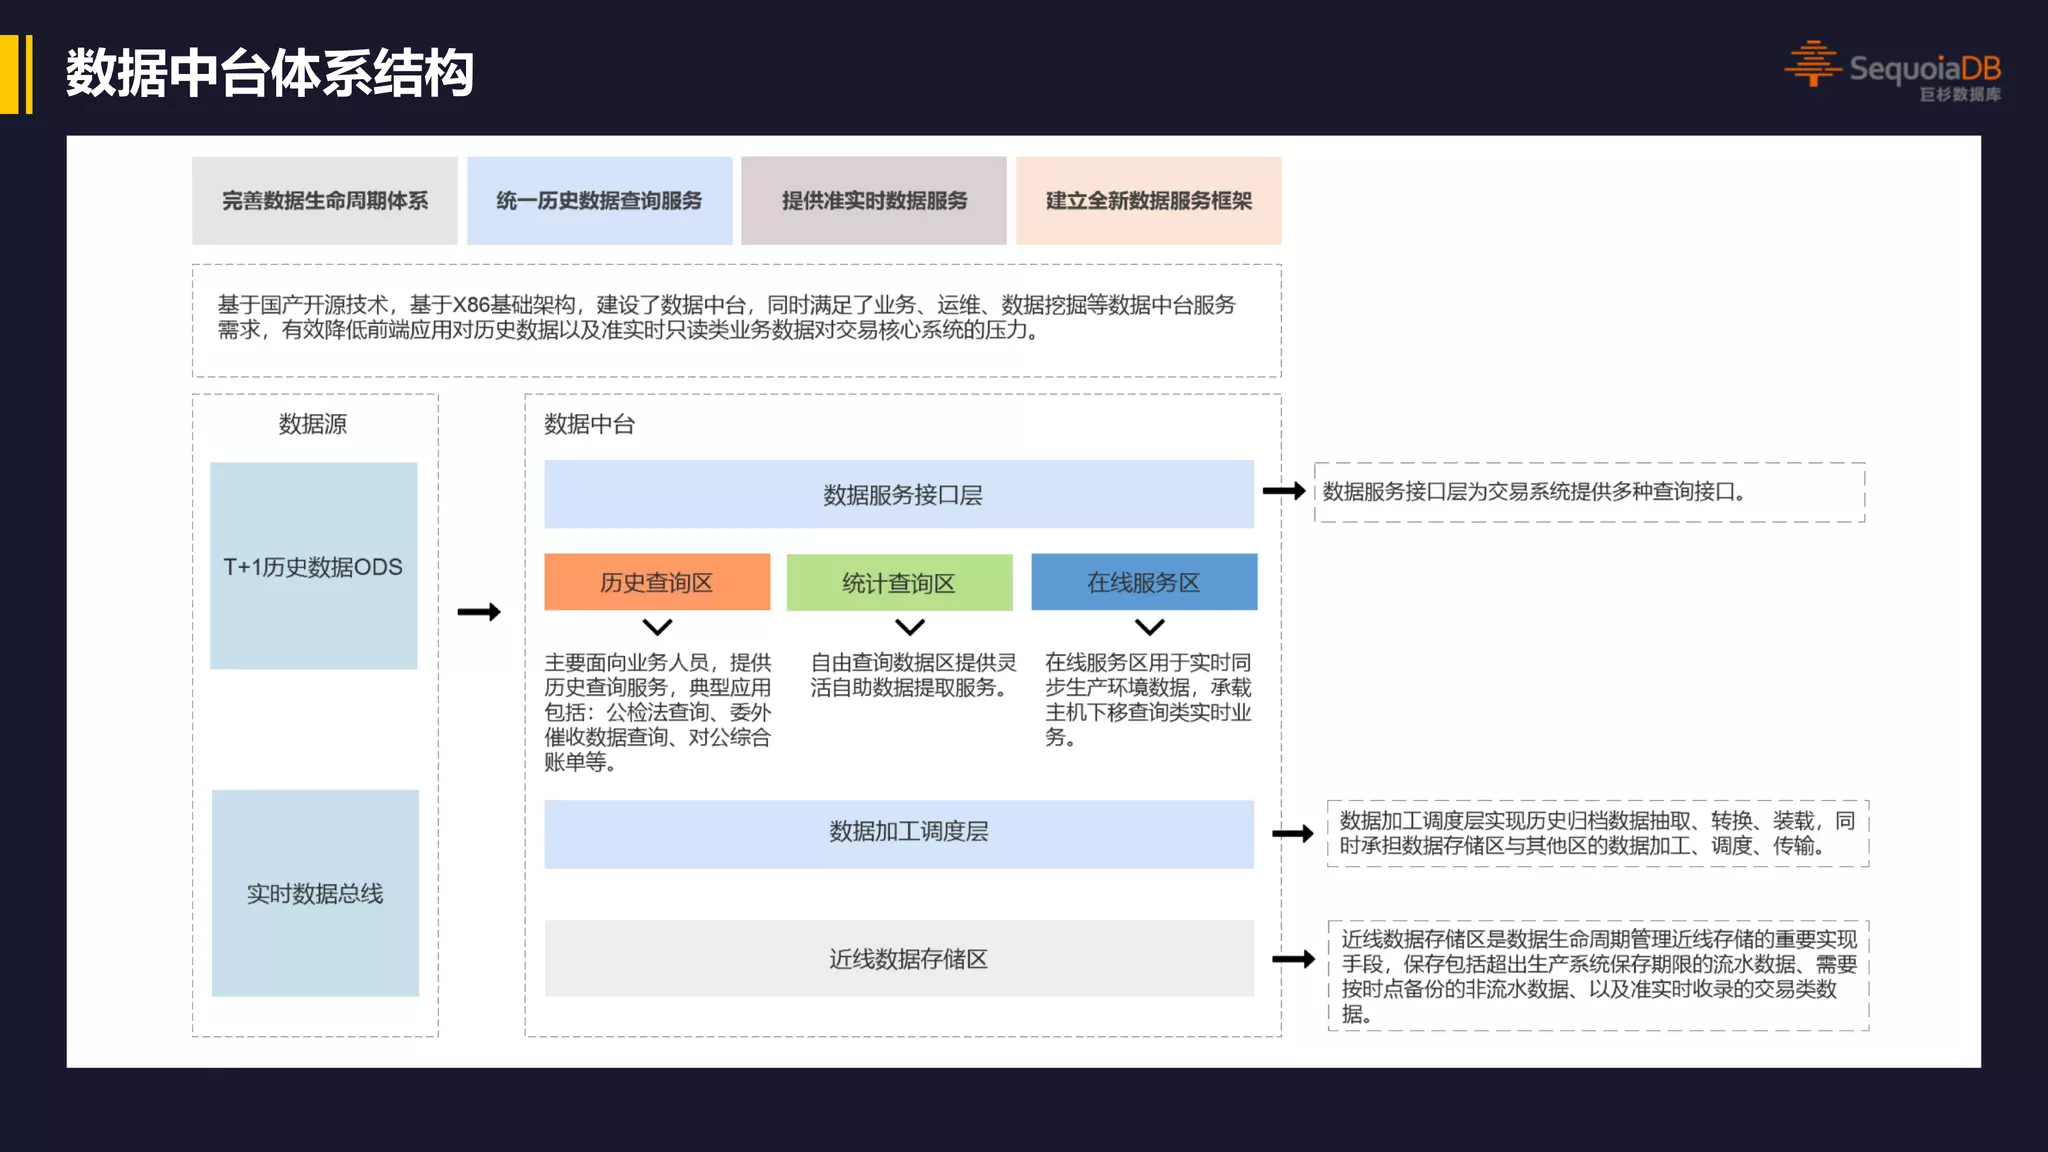Select the 统一历史数据查询服务 tab

pos(599,201)
